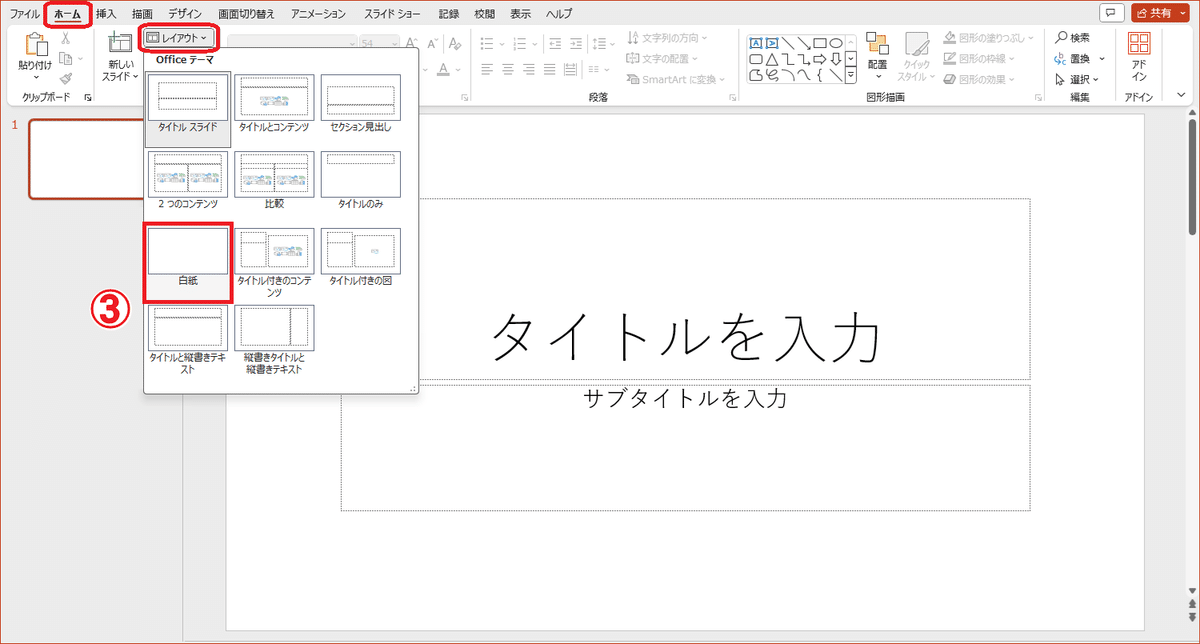Select slide 1 thumbnail in the panel
Screen dimensions: 1200x644
pos(88,159)
